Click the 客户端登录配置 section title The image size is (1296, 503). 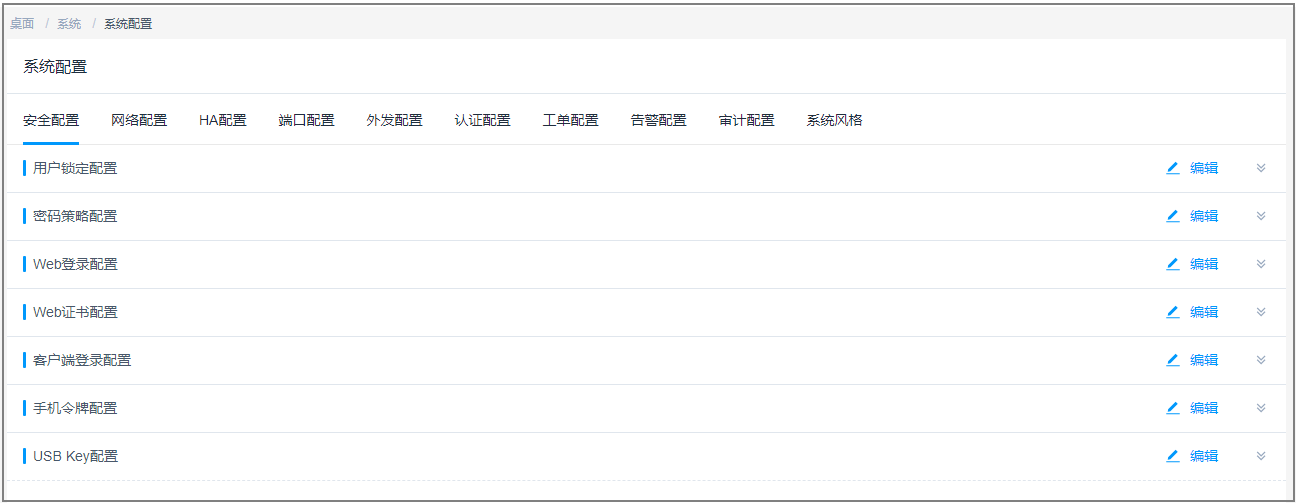[x=82, y=360]
